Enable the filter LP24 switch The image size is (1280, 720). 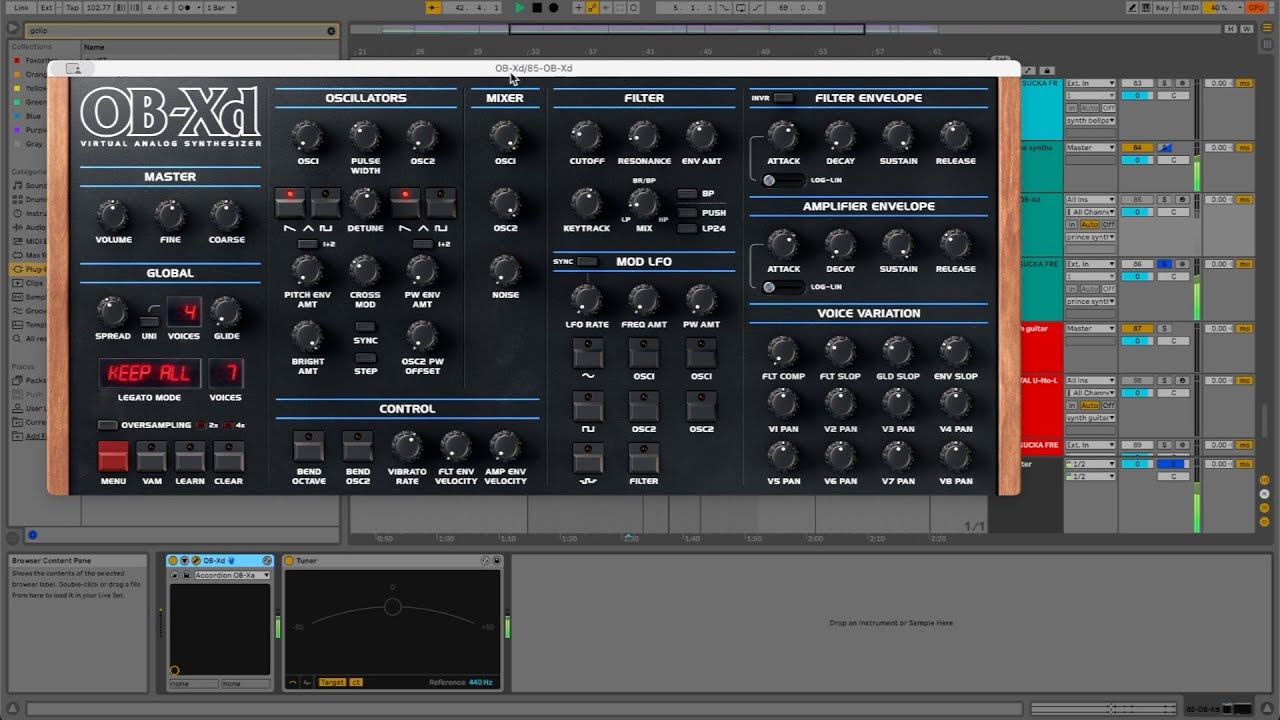(x=687, y=229)
